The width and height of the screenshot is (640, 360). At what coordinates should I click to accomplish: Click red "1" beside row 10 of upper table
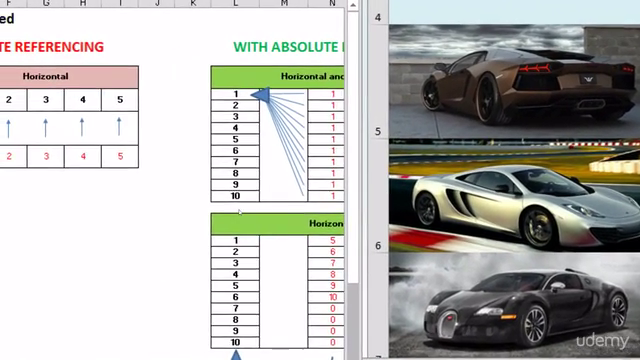[327, 196]
